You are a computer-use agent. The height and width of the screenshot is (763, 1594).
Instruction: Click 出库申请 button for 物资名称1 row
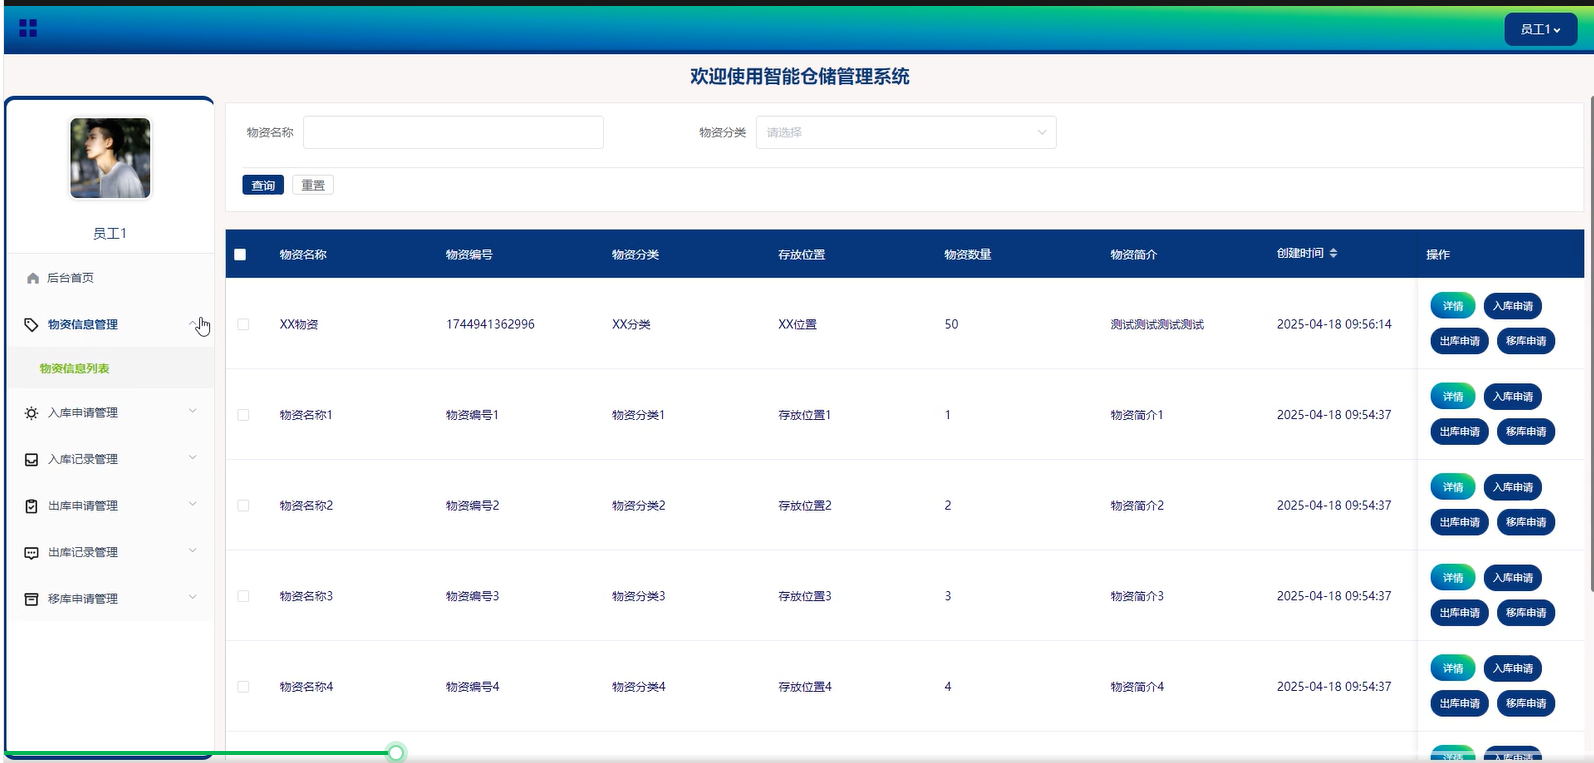(1460, 432)
